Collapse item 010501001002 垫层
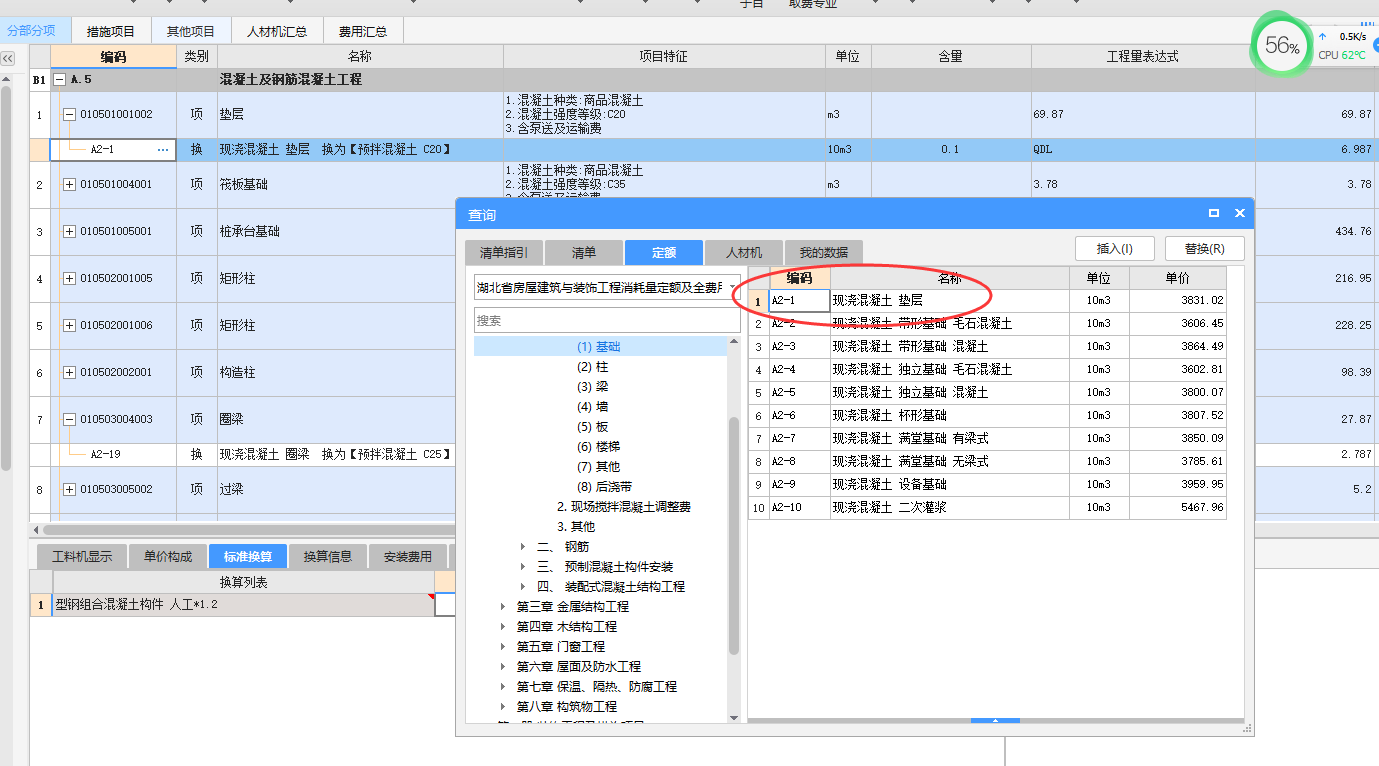Image resolution: width=1379 pixels, height=766 pixels. (69, 114)
